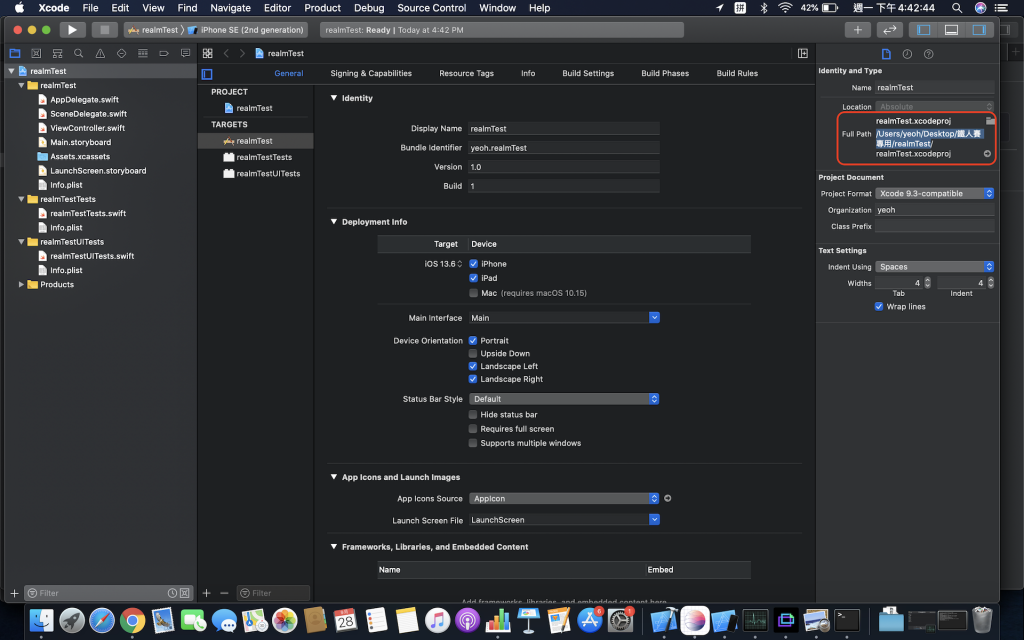This screenshot has height=640, width=1024.
Task: Show the debug area panel
Action: 952,30
